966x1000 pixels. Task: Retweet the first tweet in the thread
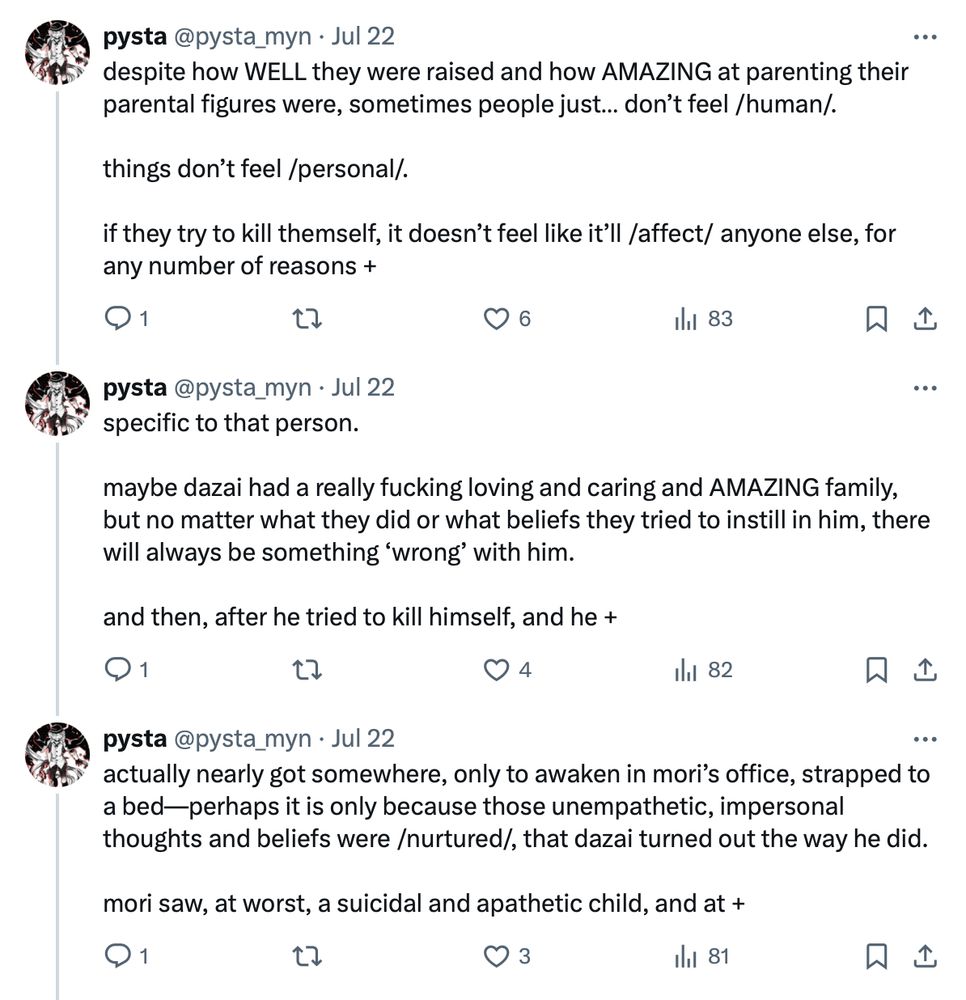pyautogui.click(x=308, y=319)
